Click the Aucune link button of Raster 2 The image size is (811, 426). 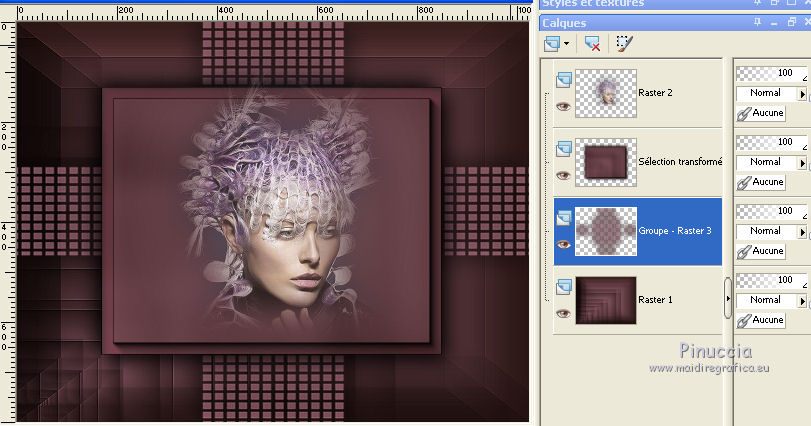(x=761, y=113)
